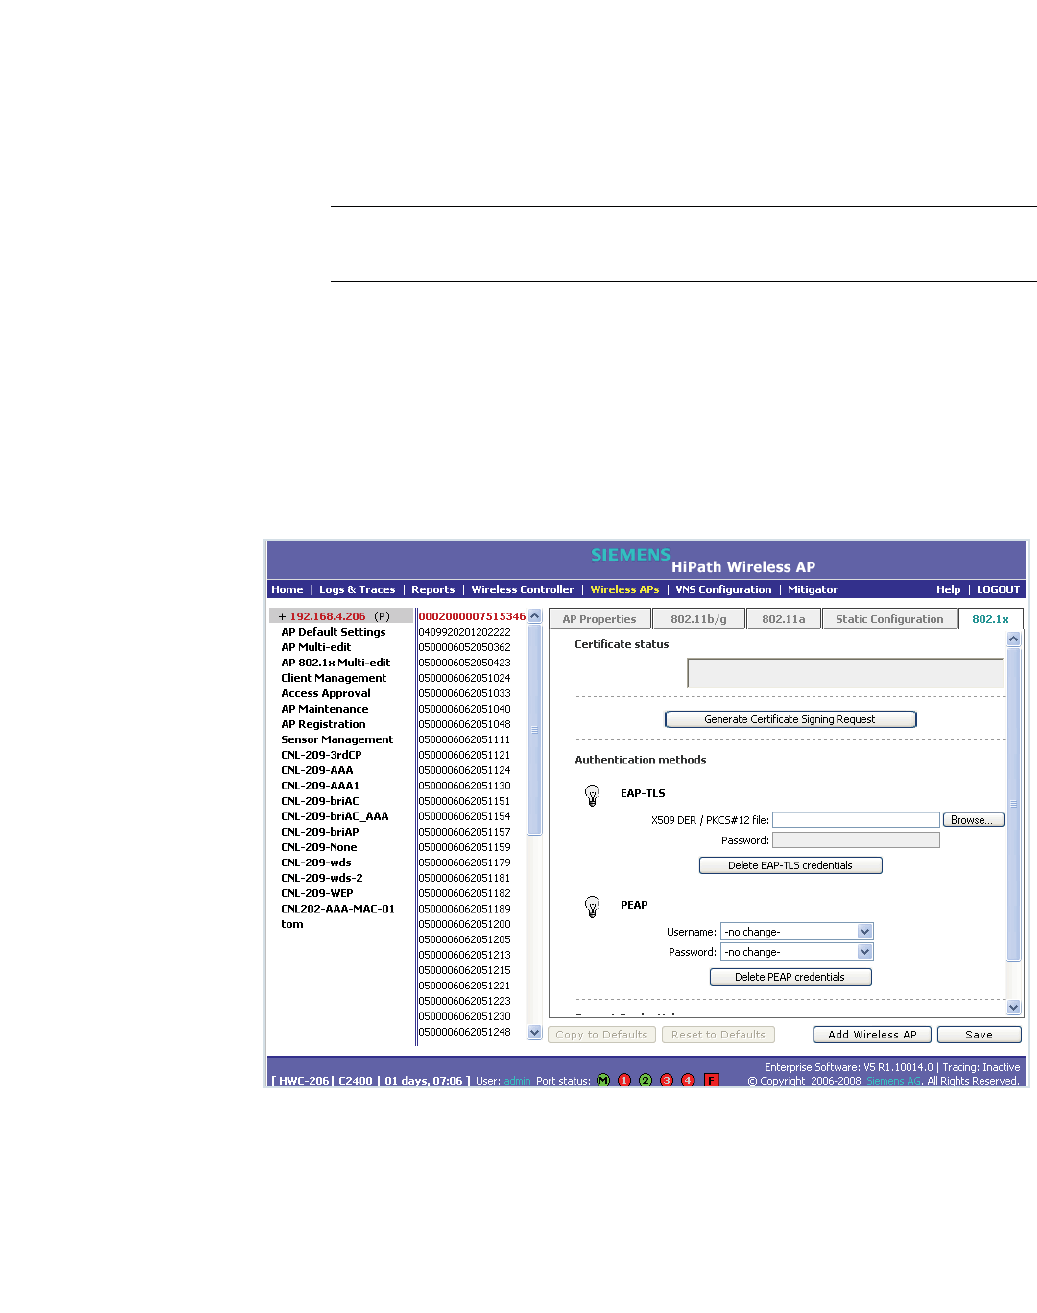Open AP Registration
This screenshot has width=1037, height=1313.
point(323,724)
